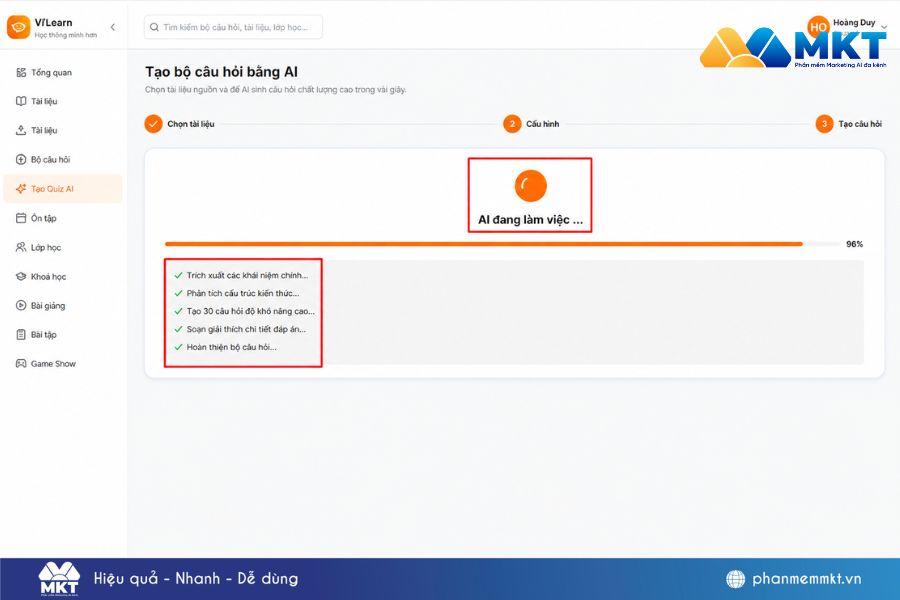Focus the search box for question sets
Viewport: 900px width, 600px height.
pyautogui.click(x=233, y=27)
